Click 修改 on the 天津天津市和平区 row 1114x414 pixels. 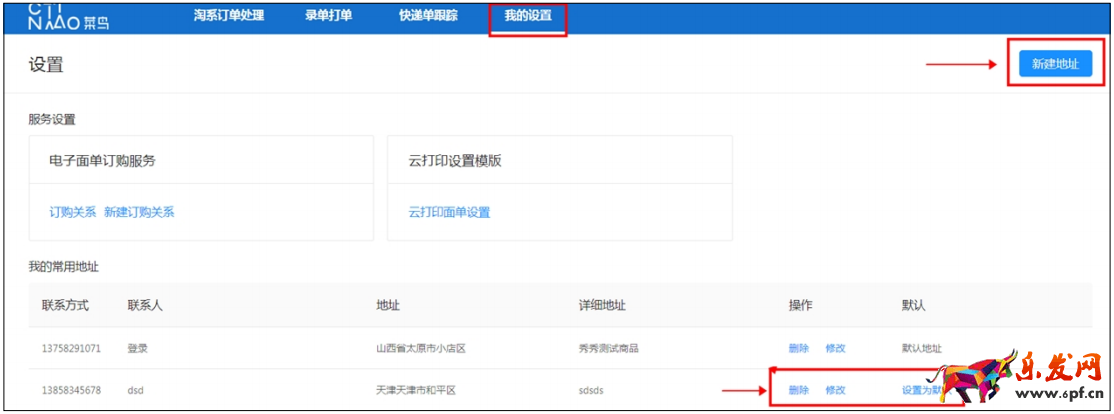[835, 390]
